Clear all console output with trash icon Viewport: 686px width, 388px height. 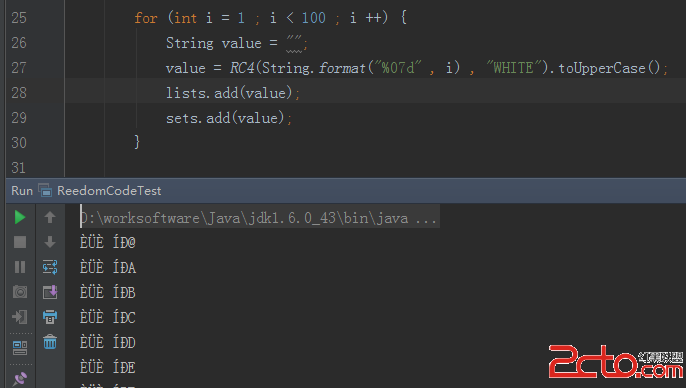click(50, 342)
